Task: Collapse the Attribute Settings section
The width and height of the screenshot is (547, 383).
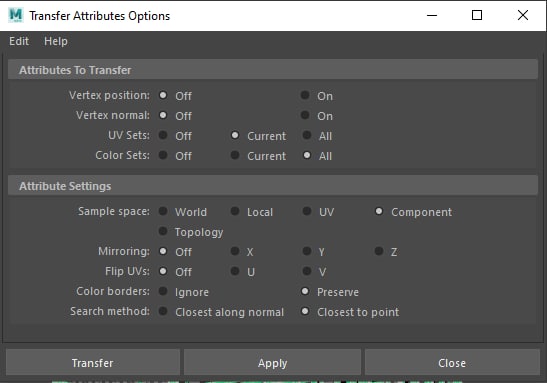Action: tap(273, 186)
